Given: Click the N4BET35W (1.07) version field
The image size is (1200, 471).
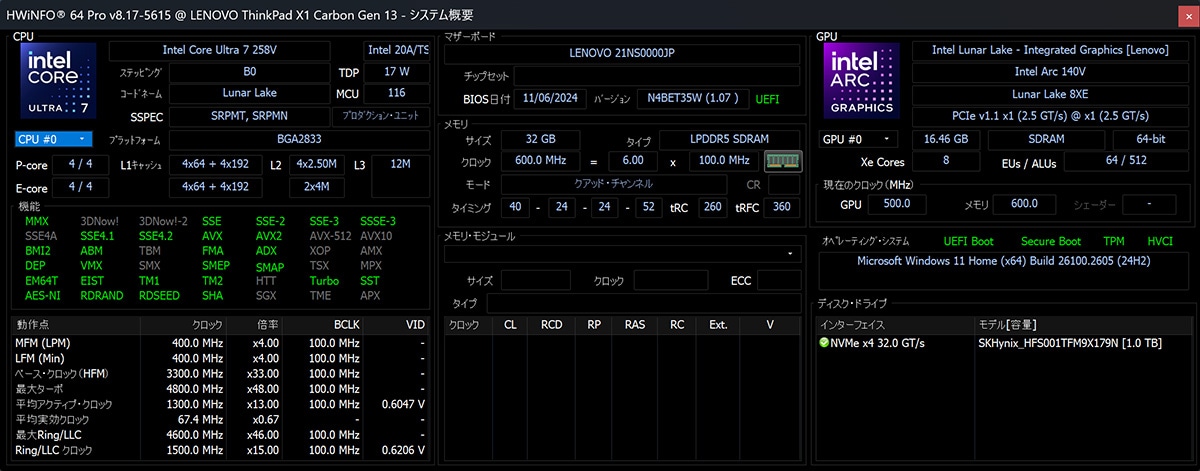Looking at the screenshot, I should pyautogui.click(x=694, y=99).
